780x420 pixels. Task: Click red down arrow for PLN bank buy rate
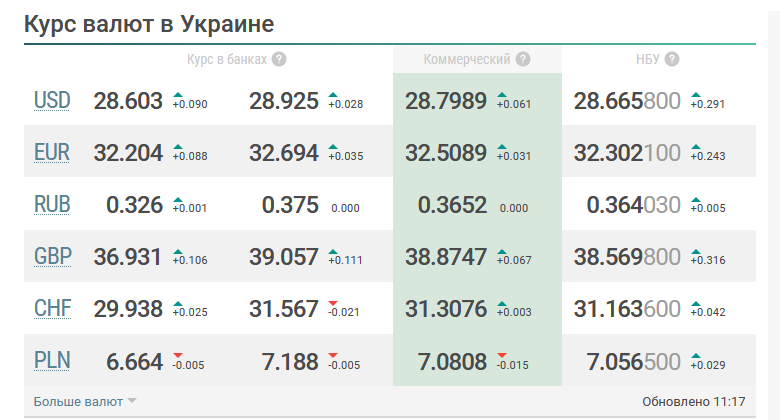178,356
